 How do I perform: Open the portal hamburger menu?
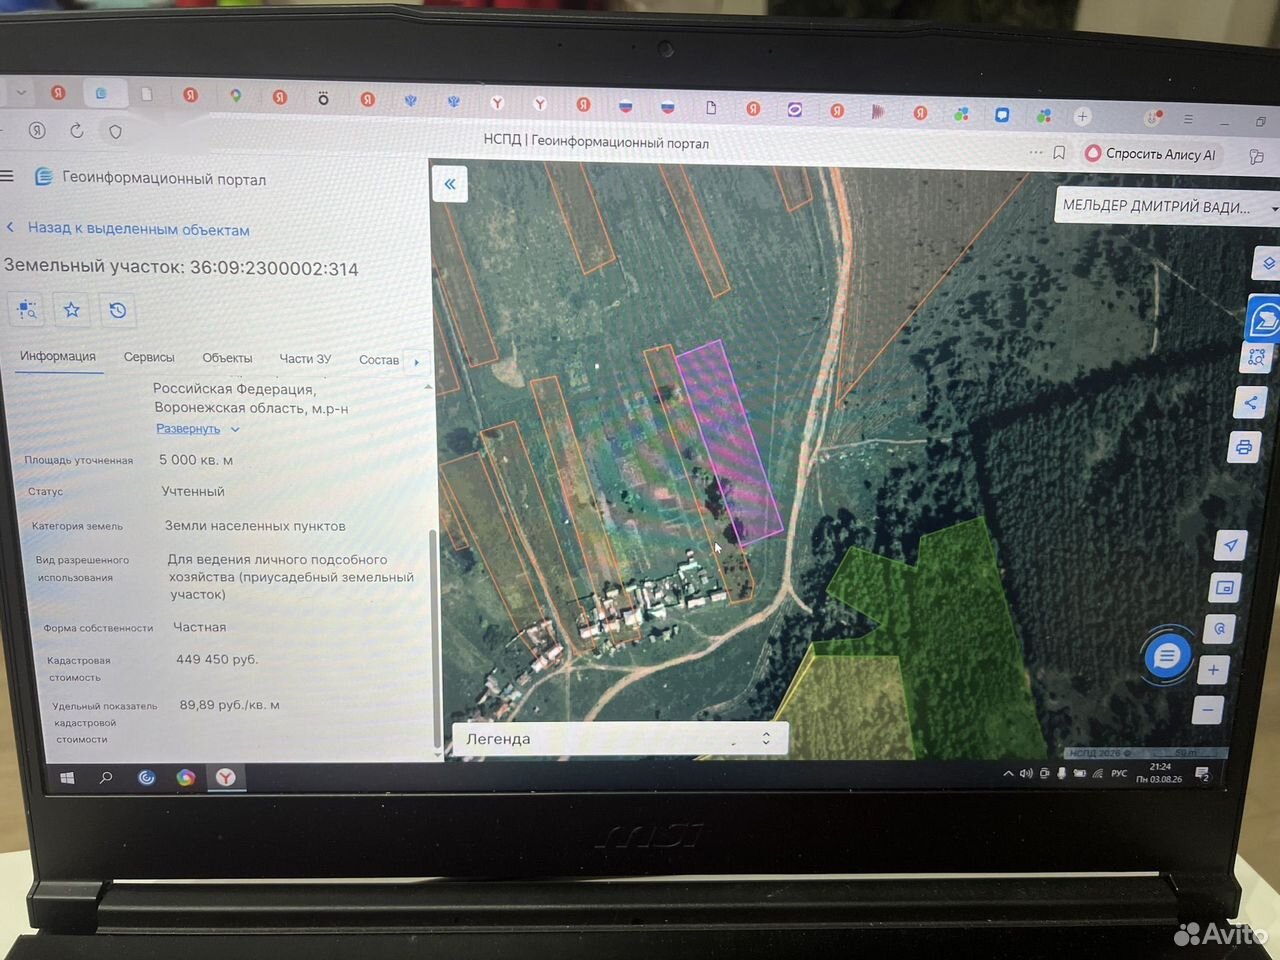[x=7, y=176]
